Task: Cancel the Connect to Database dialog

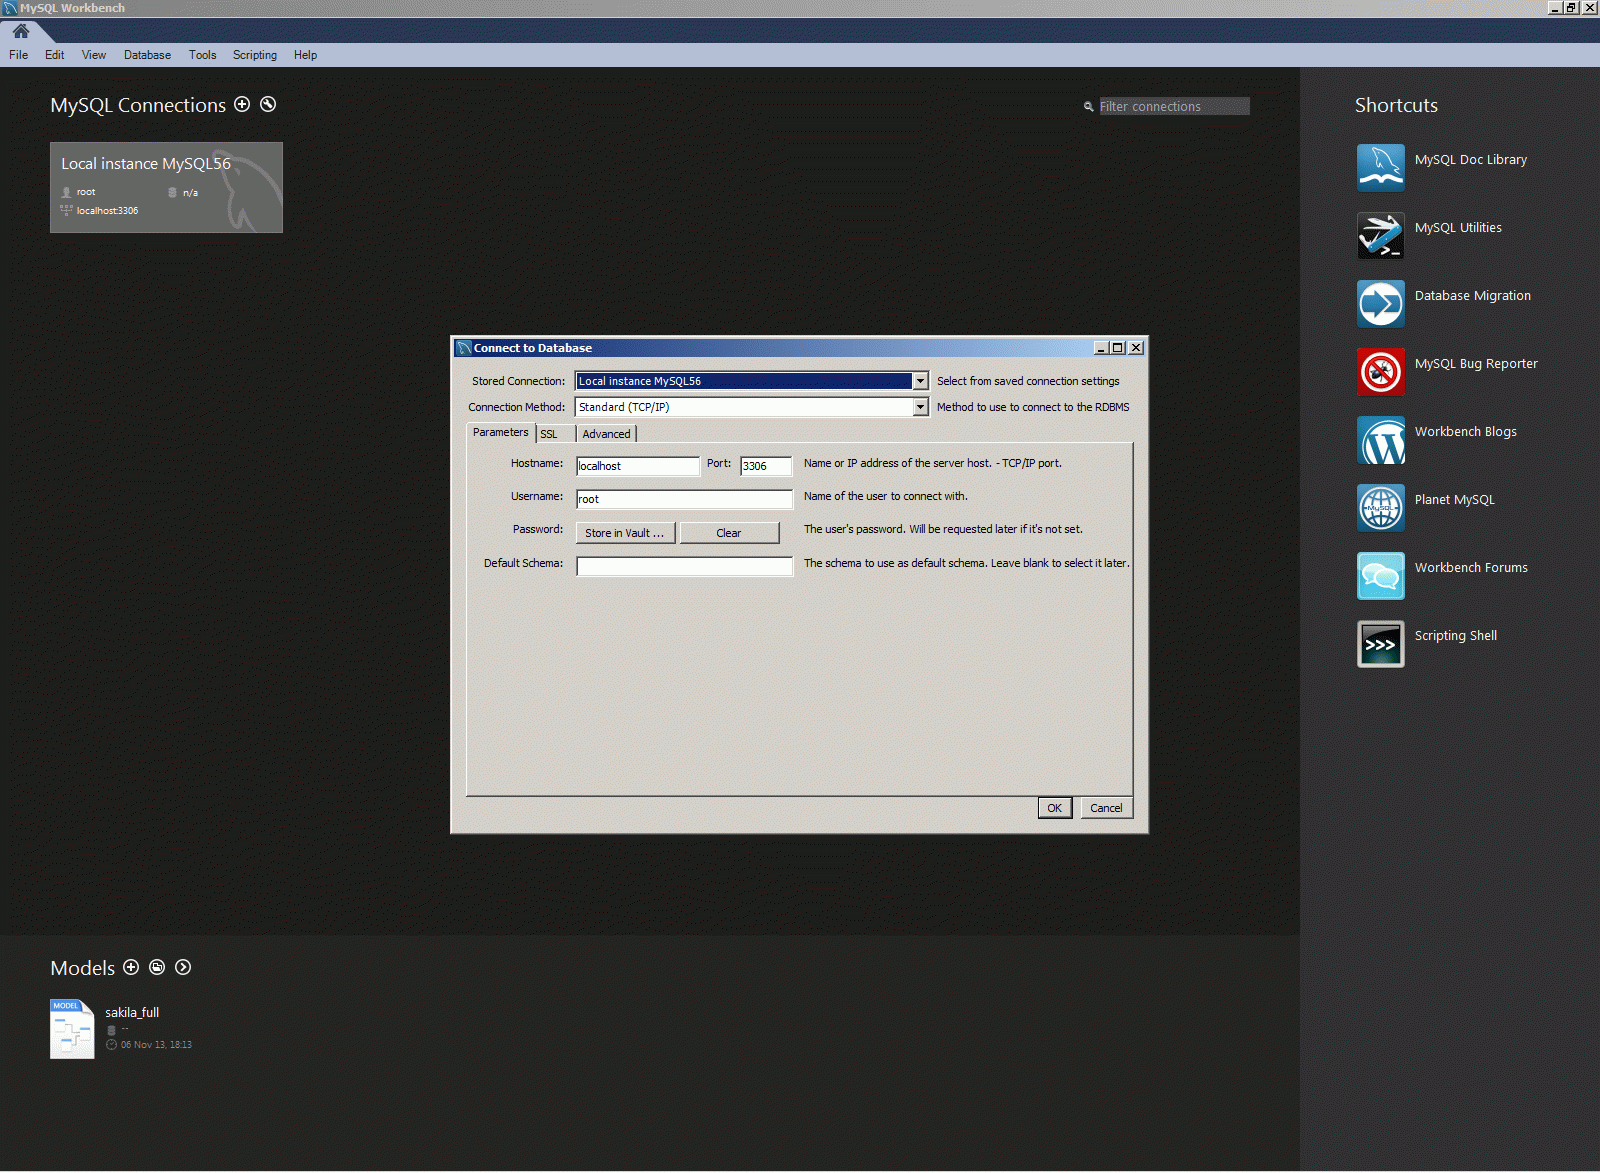Action: click(1106, 808)
